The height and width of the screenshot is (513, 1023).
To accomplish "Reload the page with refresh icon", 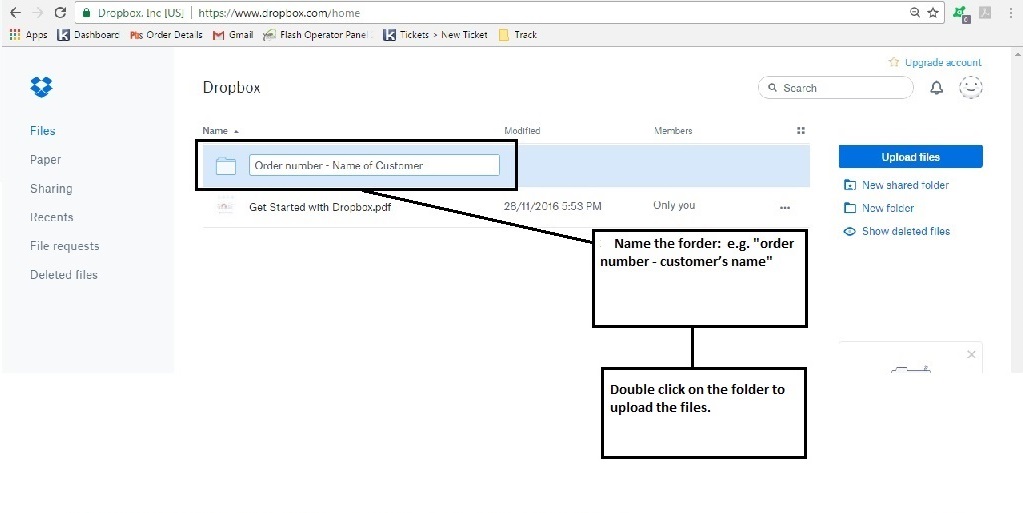I will coord(60,12).
